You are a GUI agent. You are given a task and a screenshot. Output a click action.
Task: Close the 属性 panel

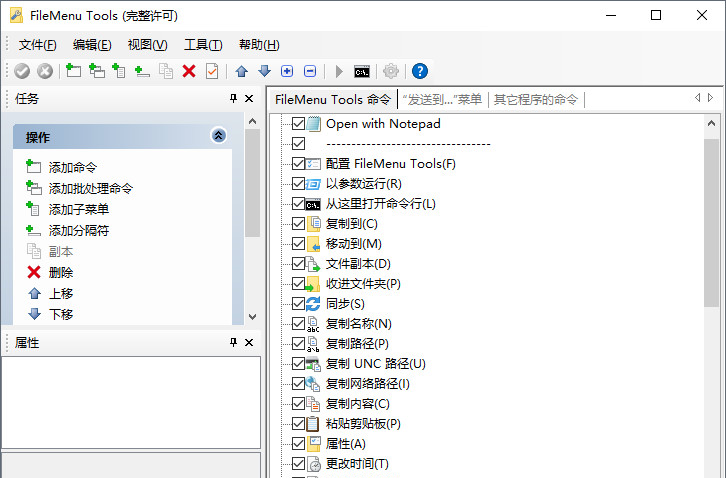point(249,342)
